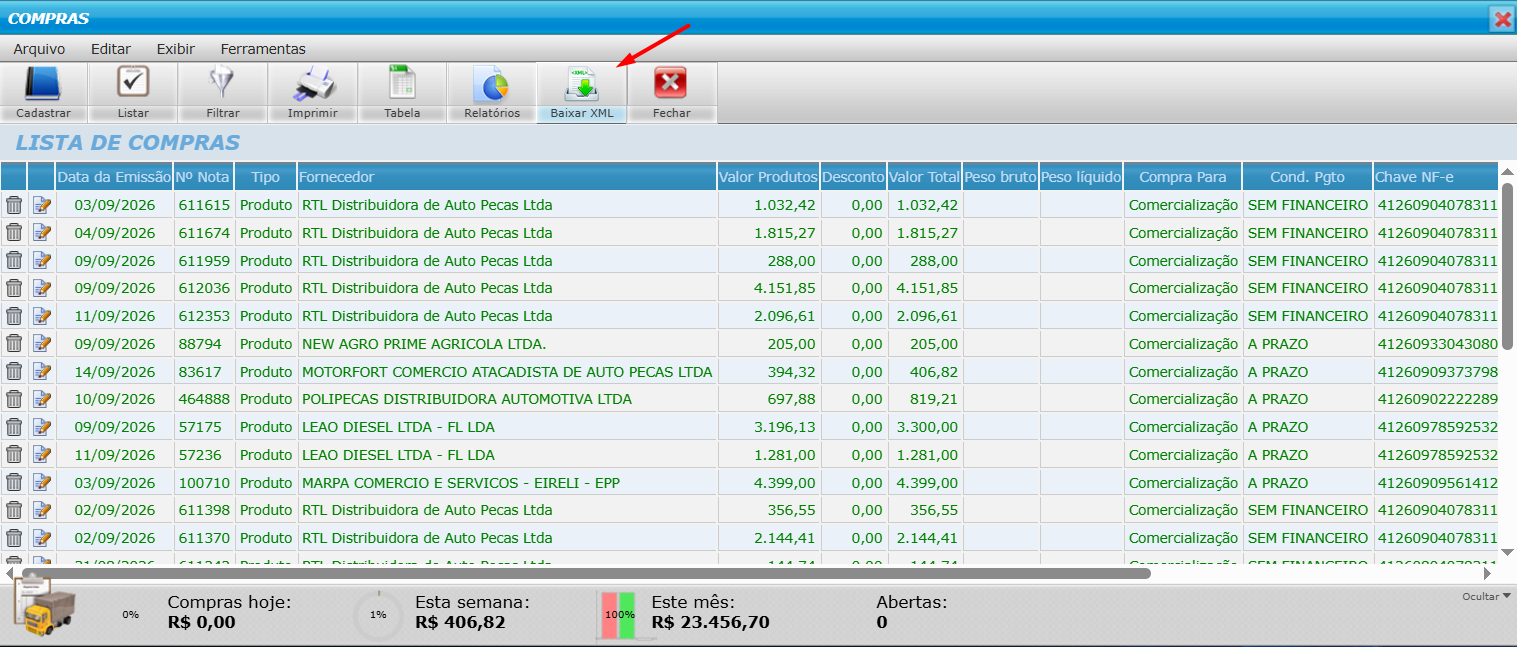Click trash icon for note 88794
The width and height of the screenshot is (1517, 647).
(x=14, y=344)
